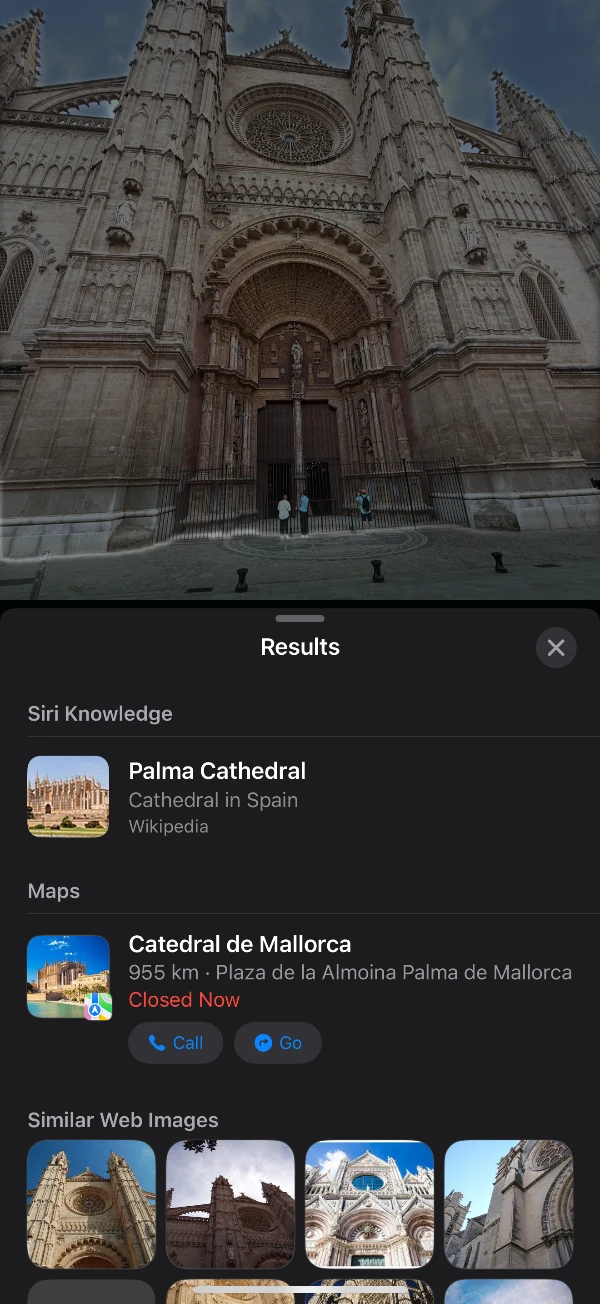
Task: Tap the Similar Web Images heading
Action: 123,1121
